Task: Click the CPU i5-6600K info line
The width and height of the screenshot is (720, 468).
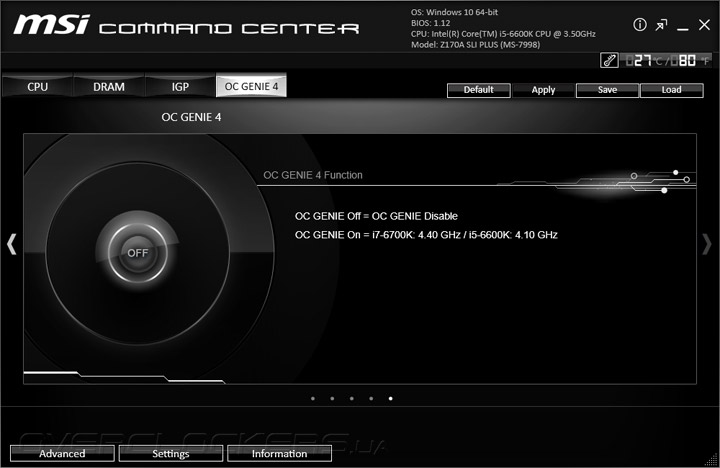Action: pos(503,34)
